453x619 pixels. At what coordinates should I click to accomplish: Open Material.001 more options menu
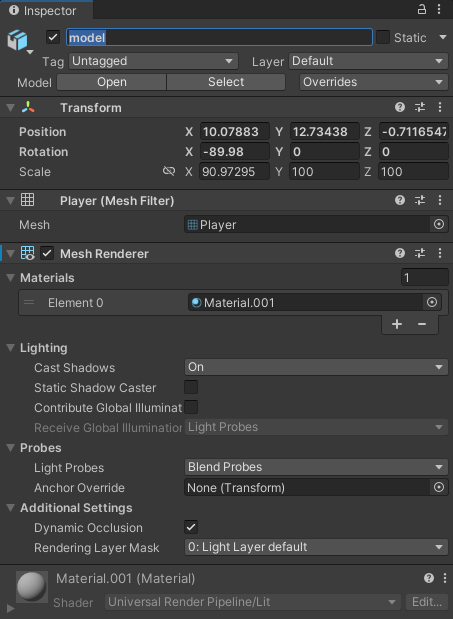[x=445, y=578]
